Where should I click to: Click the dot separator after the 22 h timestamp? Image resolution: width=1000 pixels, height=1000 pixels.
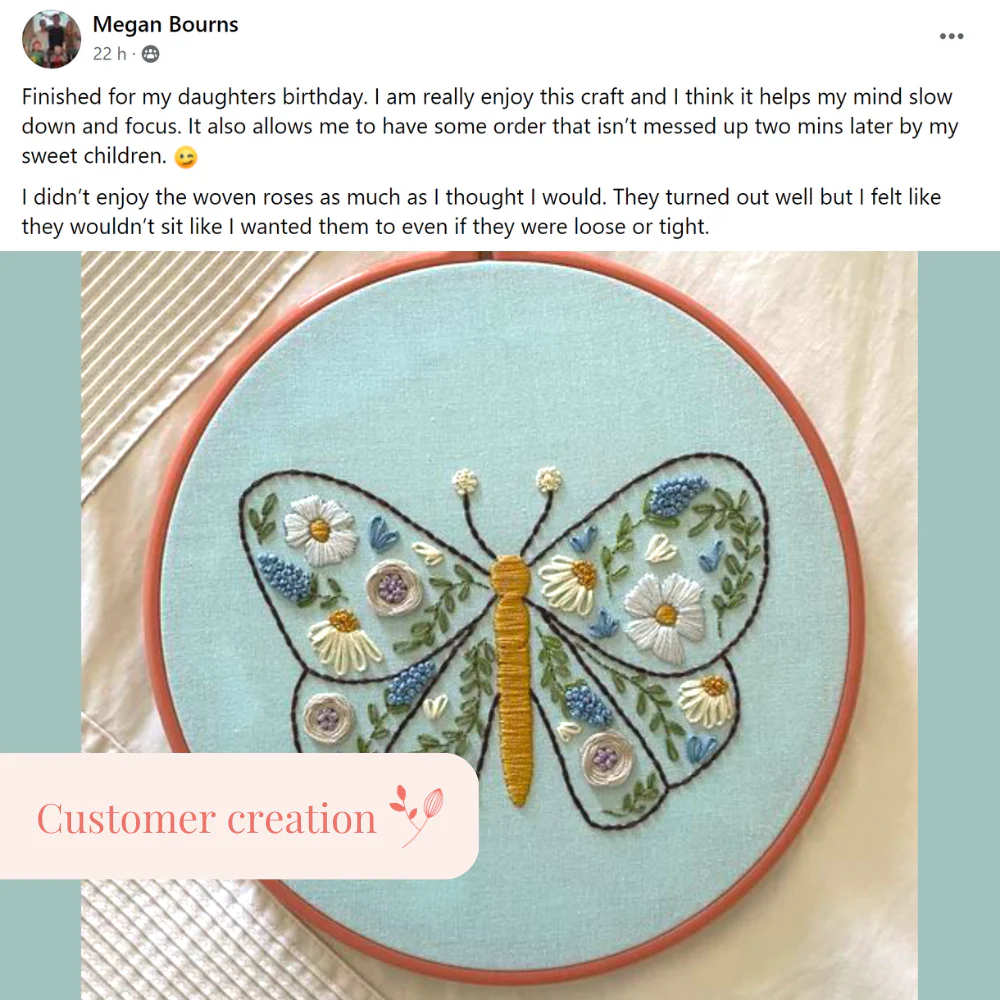click(135, 55)
